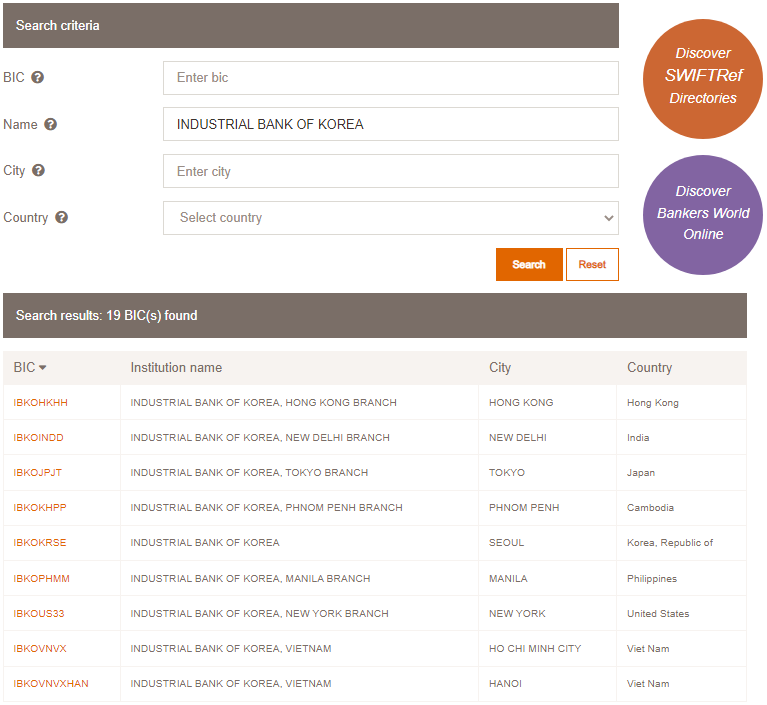767x705 pixels.
Task: Open Discover SWIFTRef Directories circle
Action: [x=702, y=79]
